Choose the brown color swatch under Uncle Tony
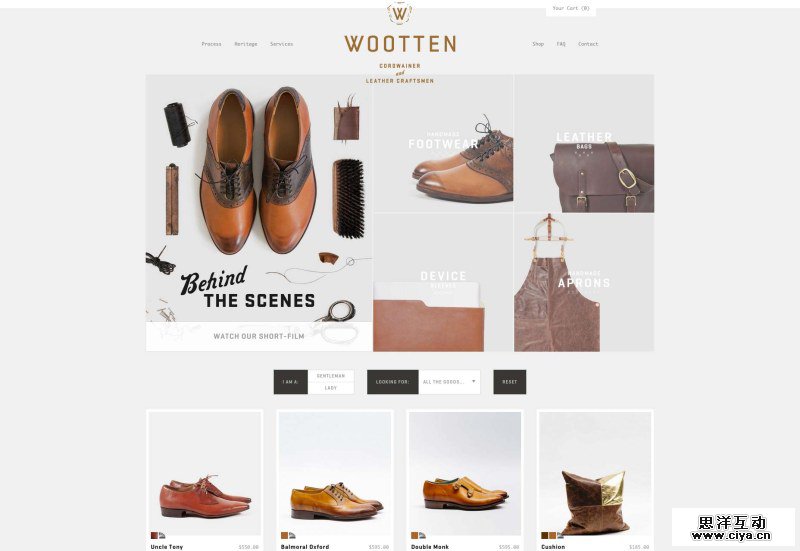800x551 pixels. pos(154,536)
